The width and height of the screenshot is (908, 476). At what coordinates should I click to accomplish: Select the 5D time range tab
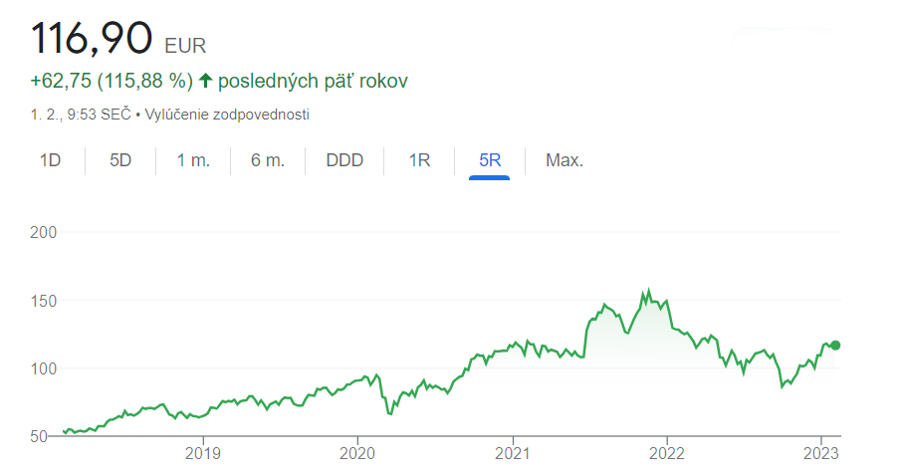[120, 160]
